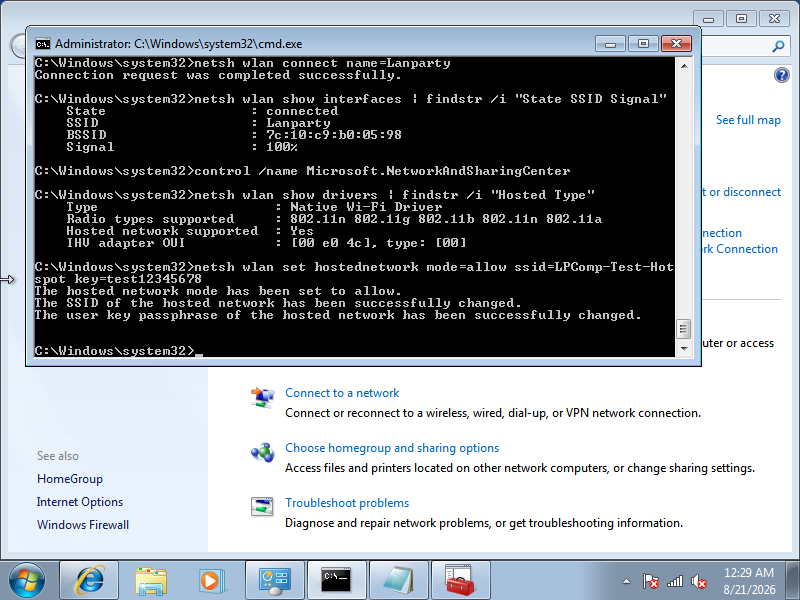The width and height of the screenshot is (800, 600).
Task: Click the Show desktop strip
Action: coord(793,580)
